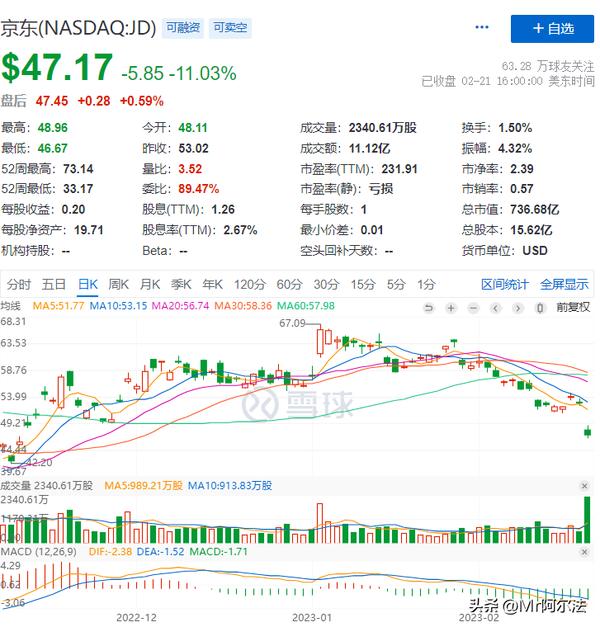Pan chart left with the arrow icon

[x=496, y=308]
